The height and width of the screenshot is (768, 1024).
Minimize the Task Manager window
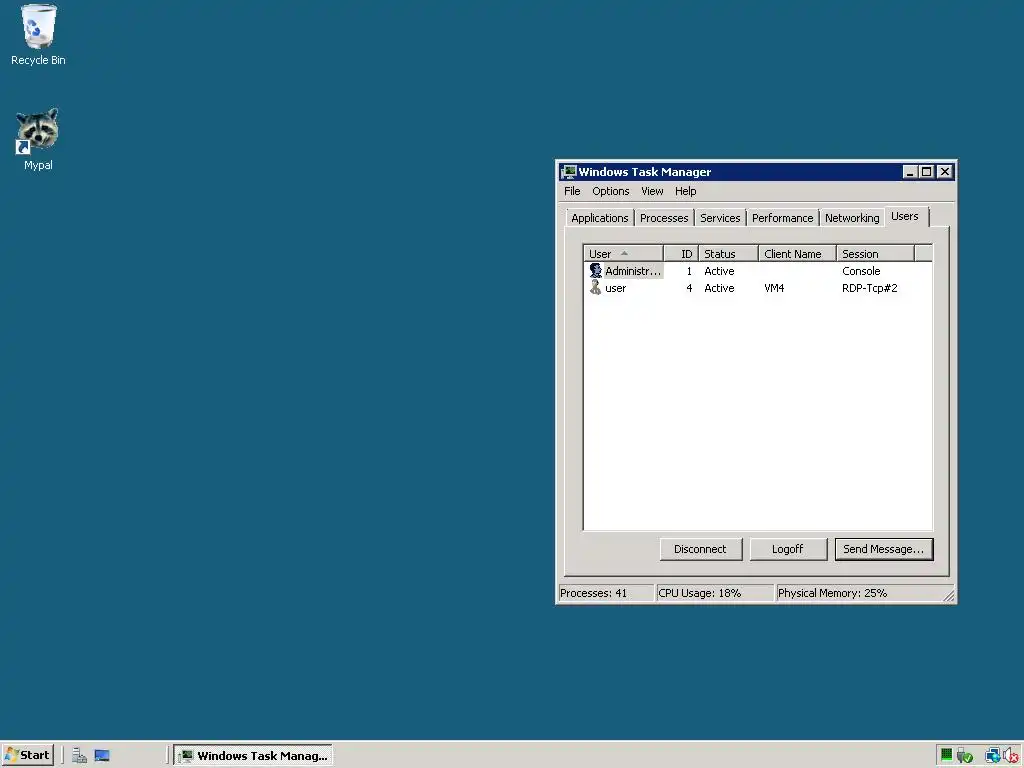click(x=910, y=172)
